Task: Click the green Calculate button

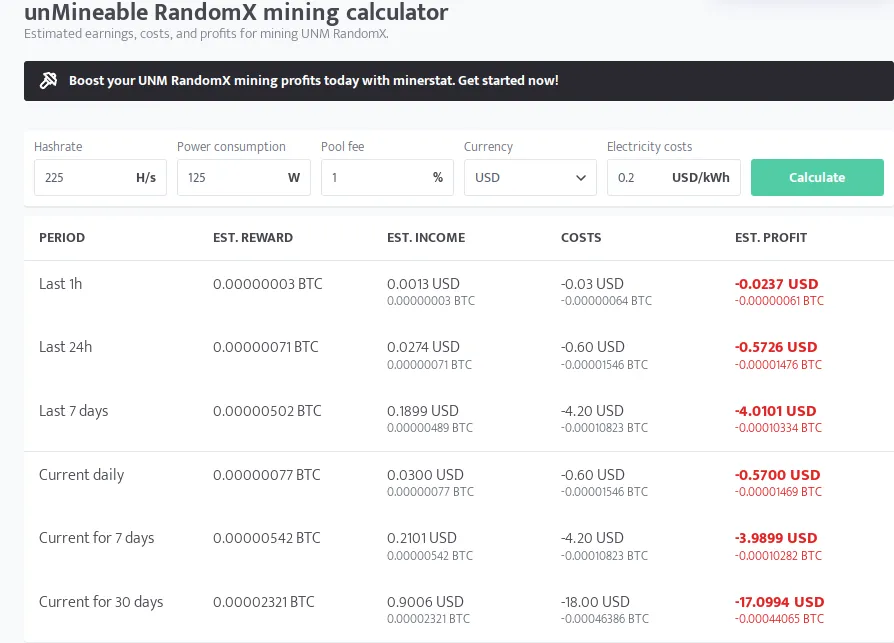Action: click(x=817, y=177)
